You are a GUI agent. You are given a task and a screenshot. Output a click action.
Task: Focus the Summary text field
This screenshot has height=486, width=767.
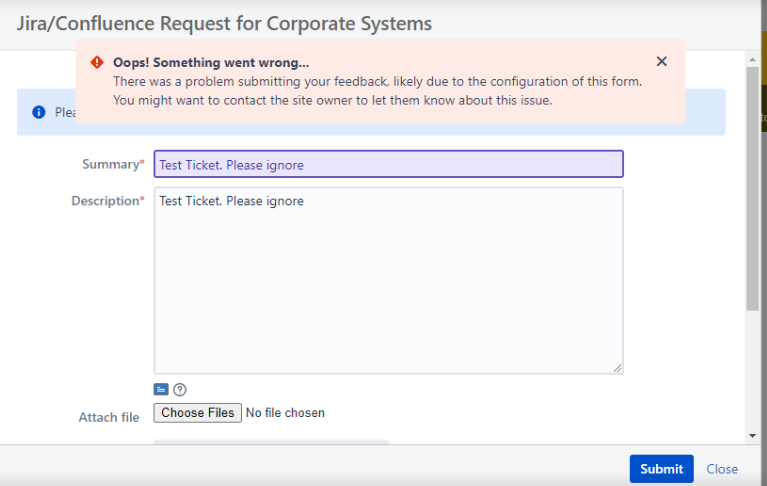388,164
